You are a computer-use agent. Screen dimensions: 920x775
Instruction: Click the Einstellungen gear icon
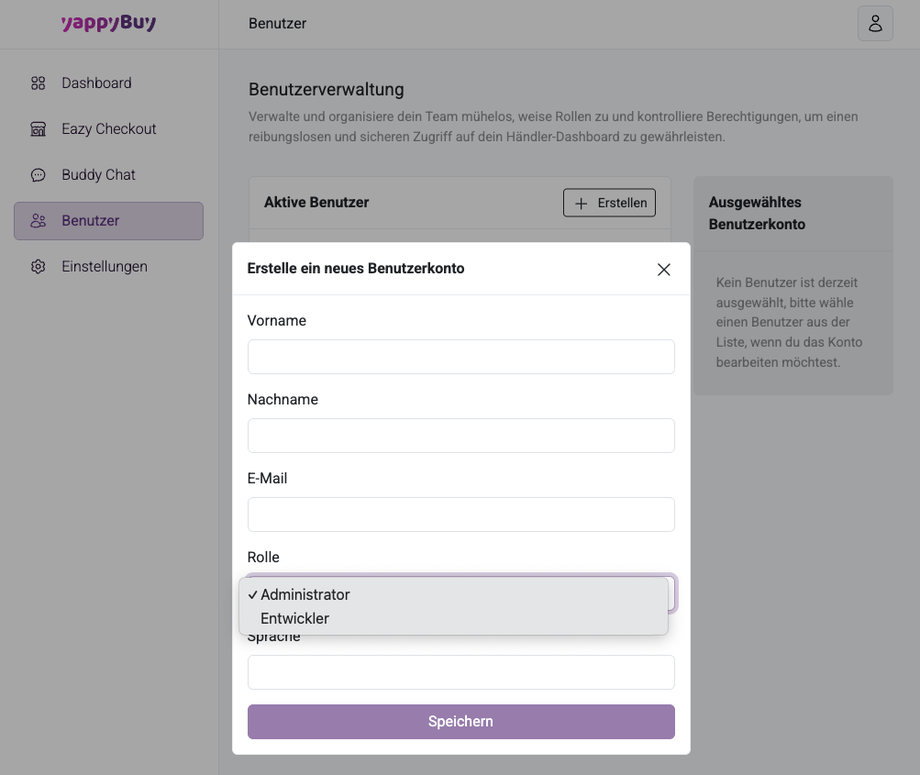(38, 267)
